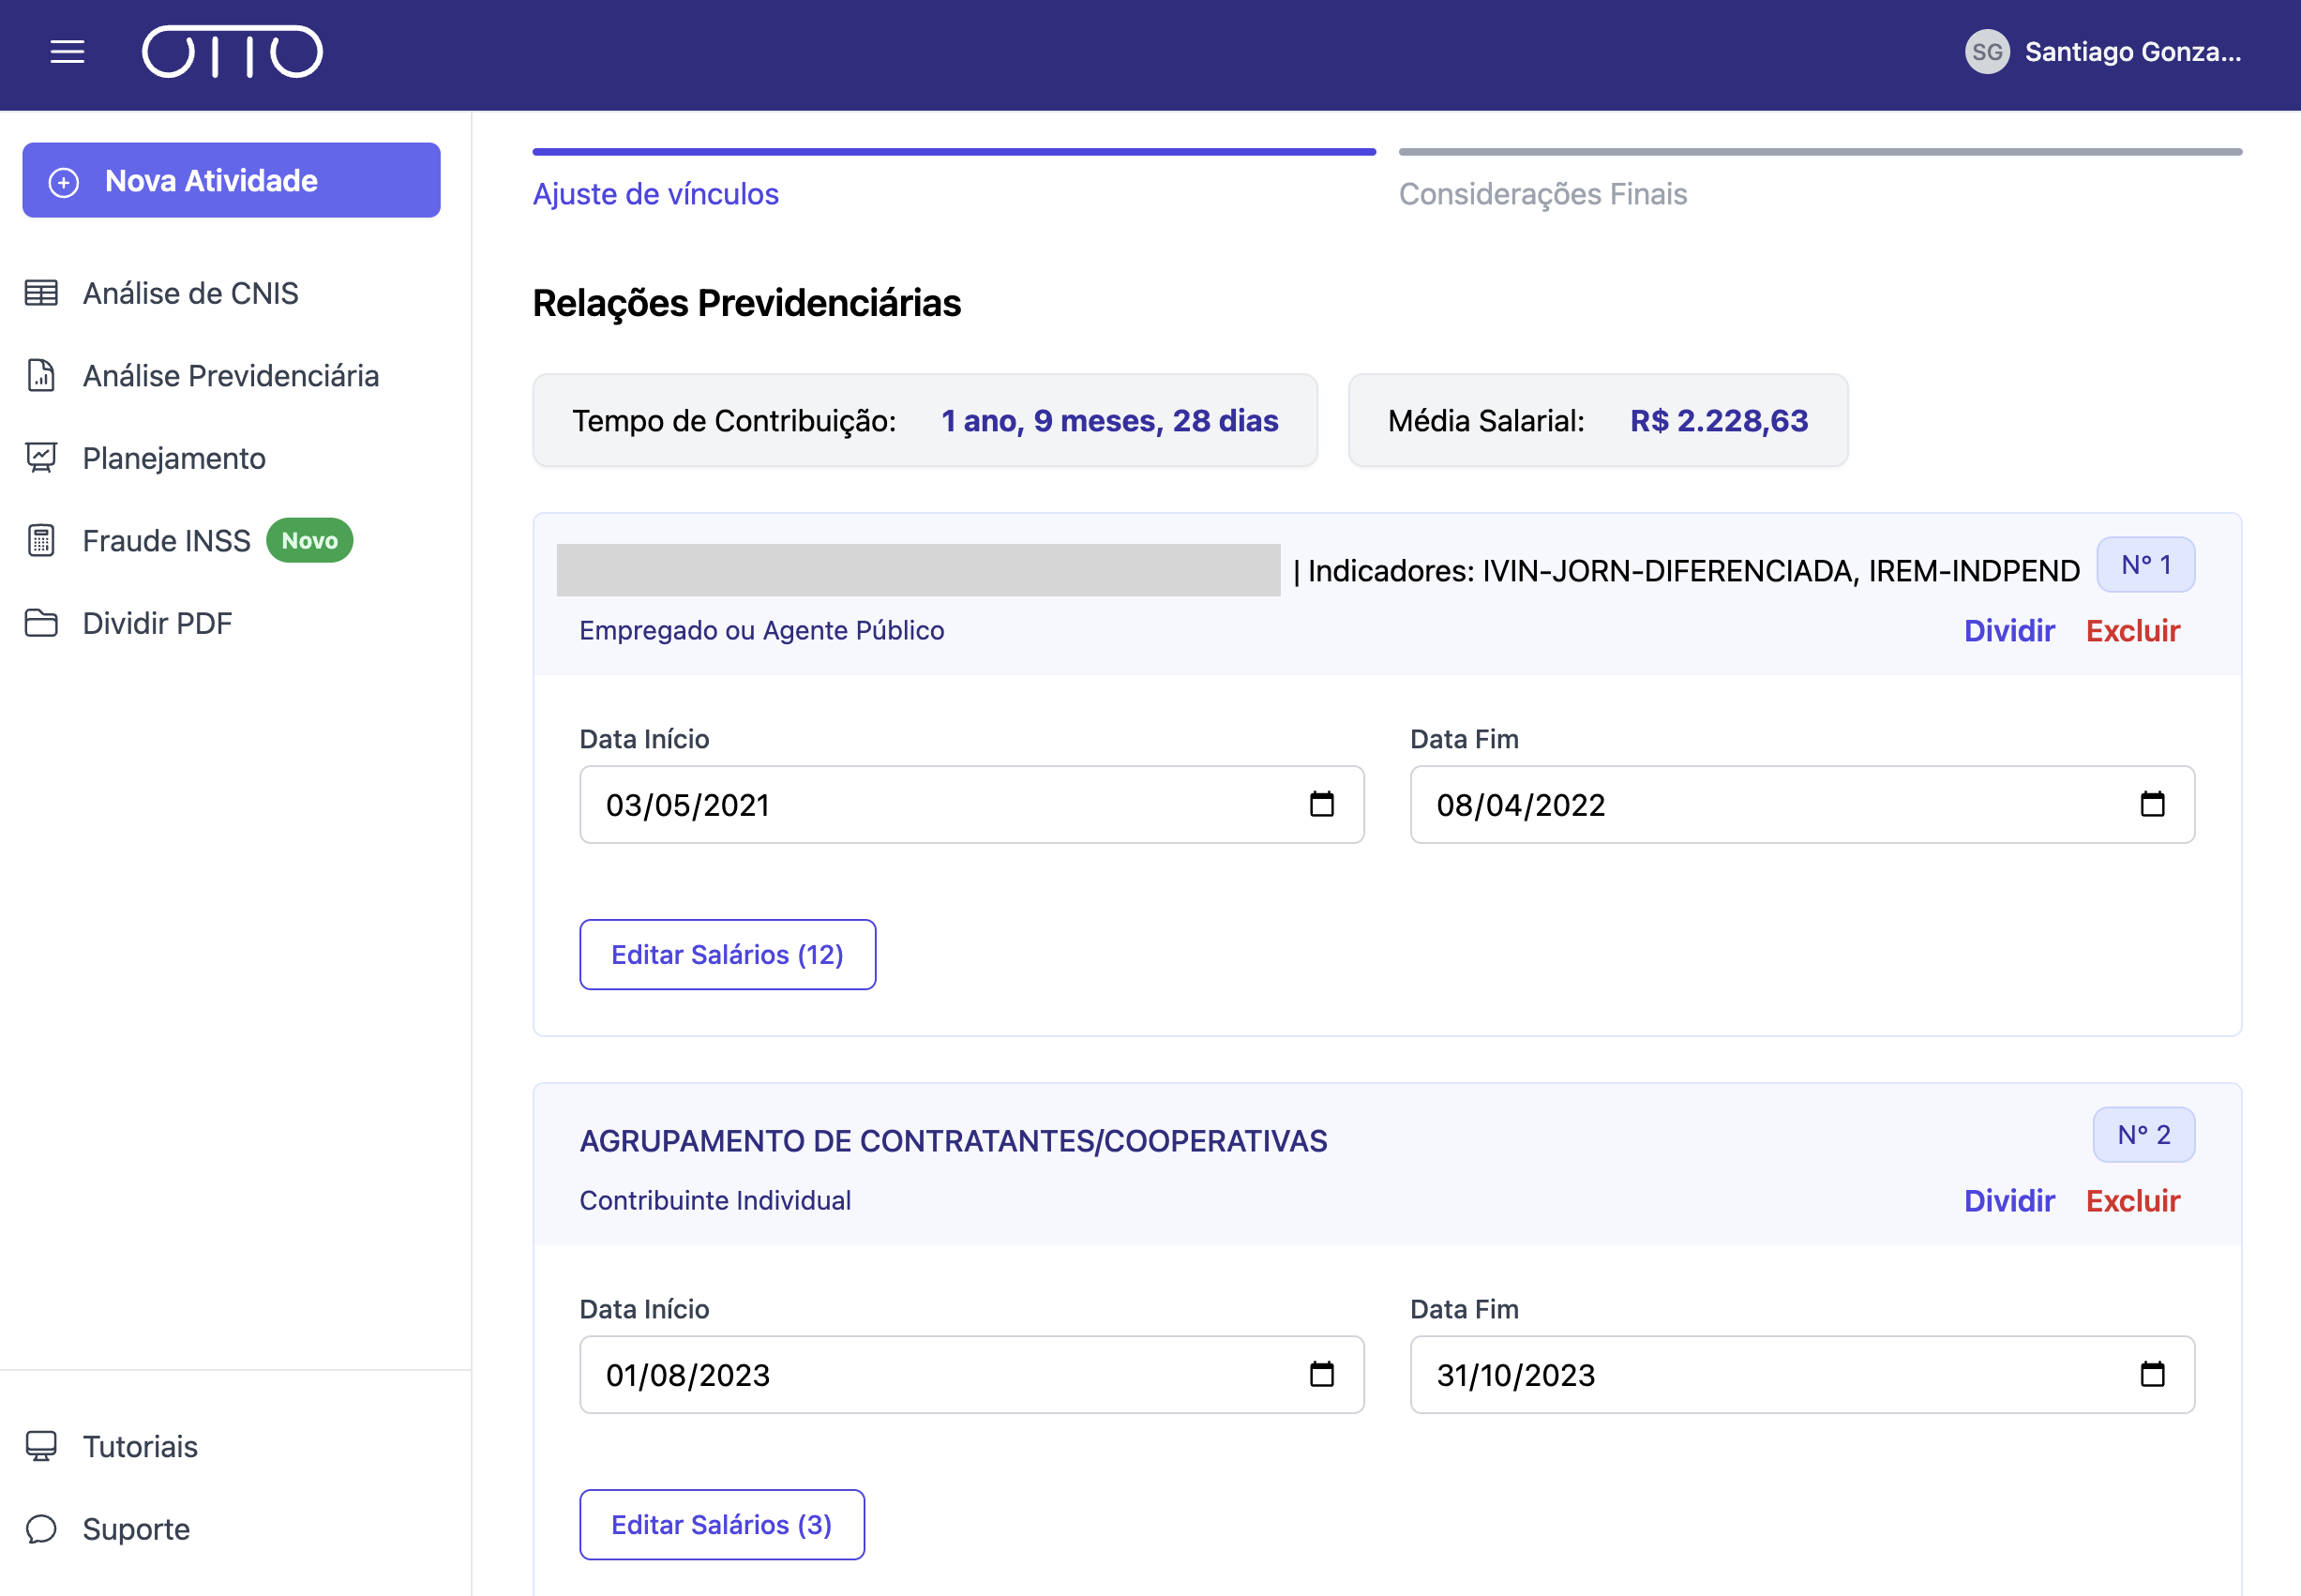The height and width of the screenshot is (1596, 2301).
Task: Open Fraude INSS menu item
Action: [166, 540]
